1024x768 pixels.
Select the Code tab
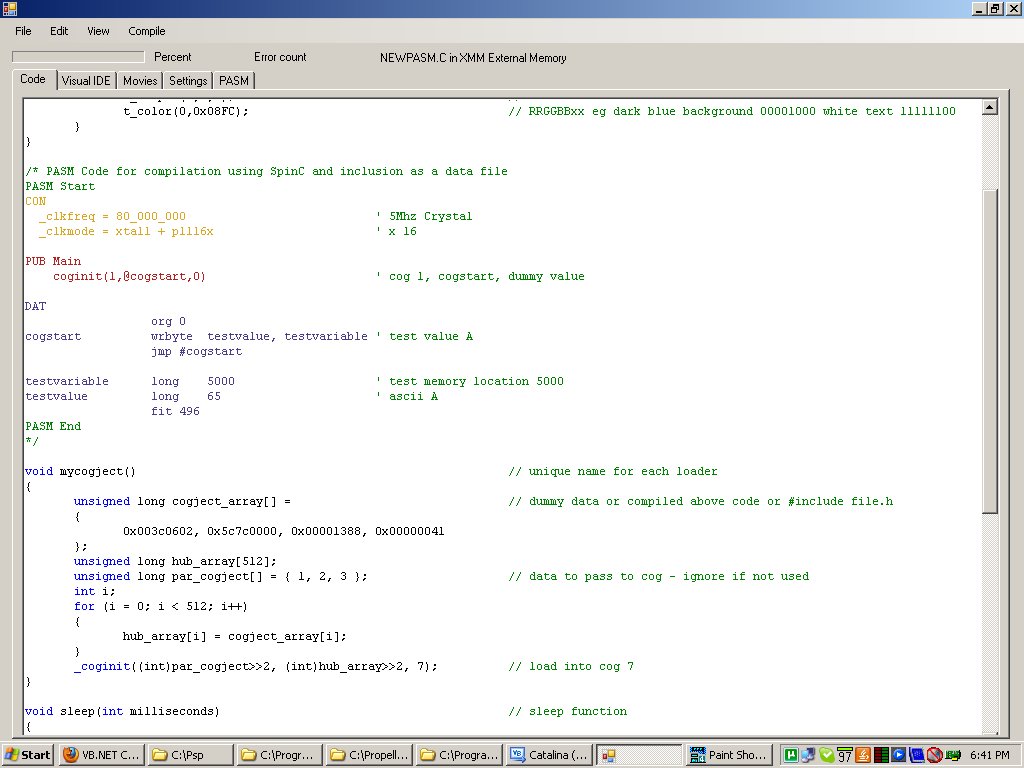(33, 79)
